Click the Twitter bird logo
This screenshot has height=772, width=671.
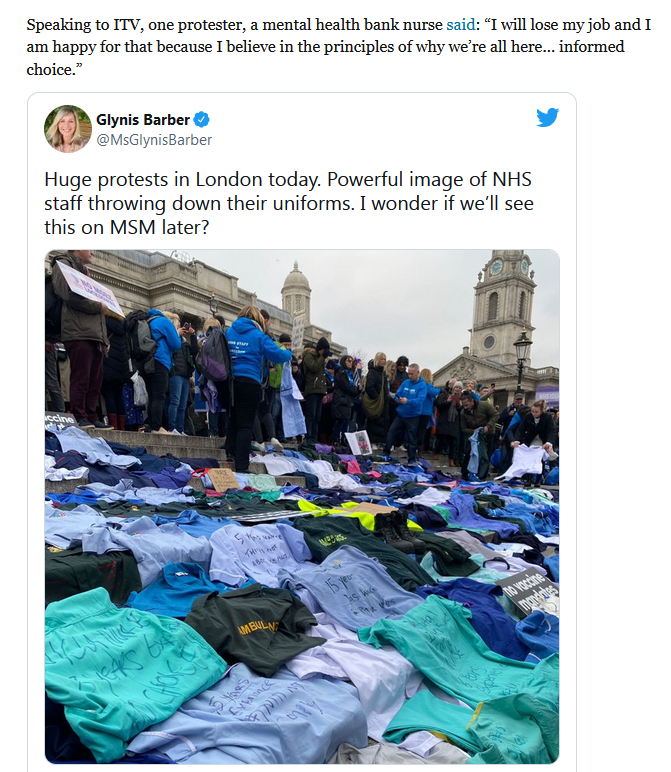click(547, 117)
